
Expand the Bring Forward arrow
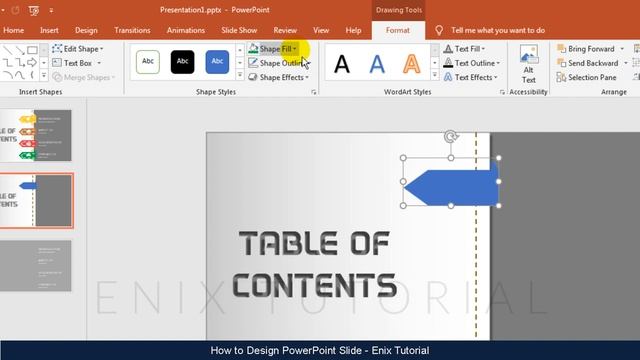click(622, 49)
